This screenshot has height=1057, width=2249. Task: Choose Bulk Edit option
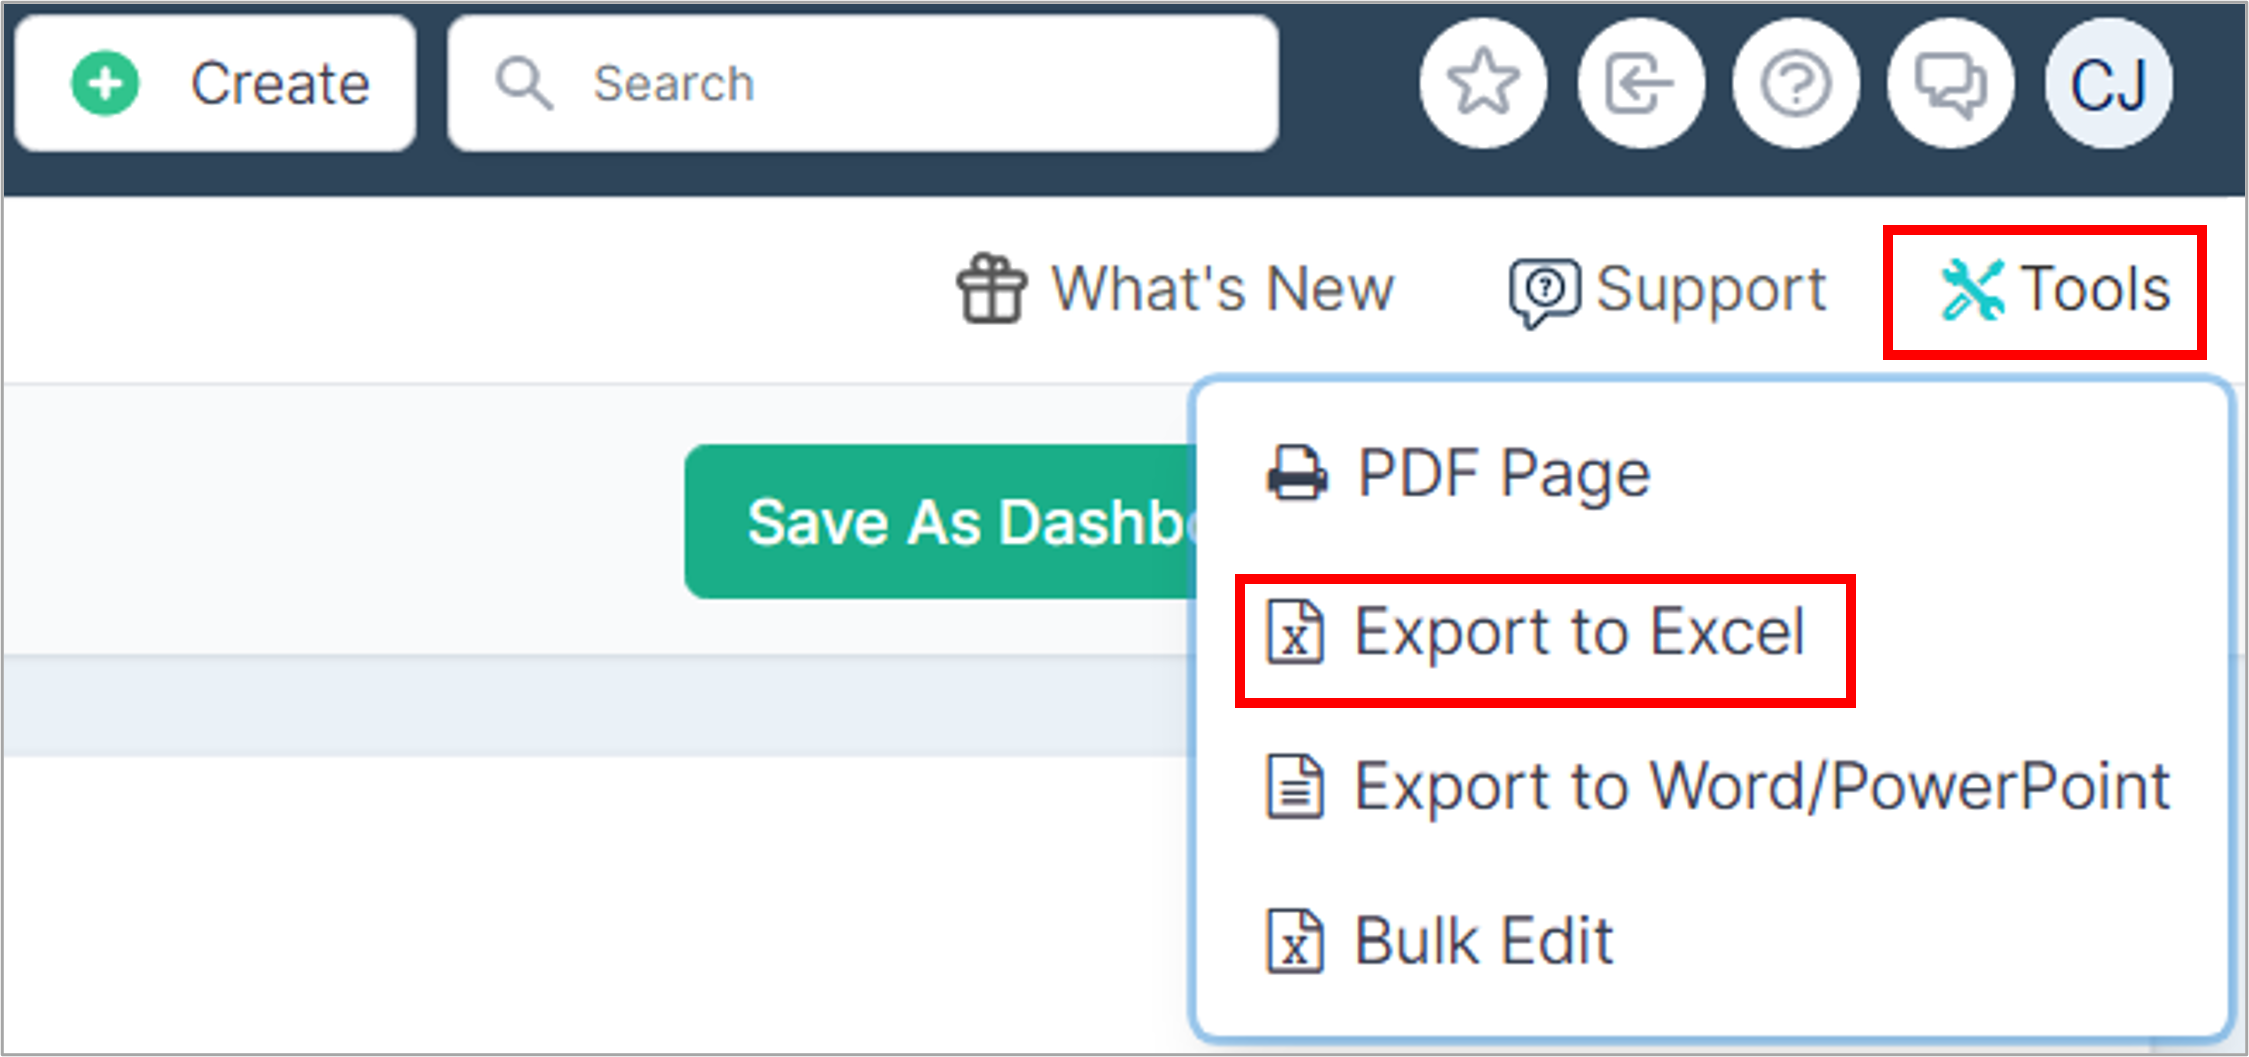(x=1440, y=941)
